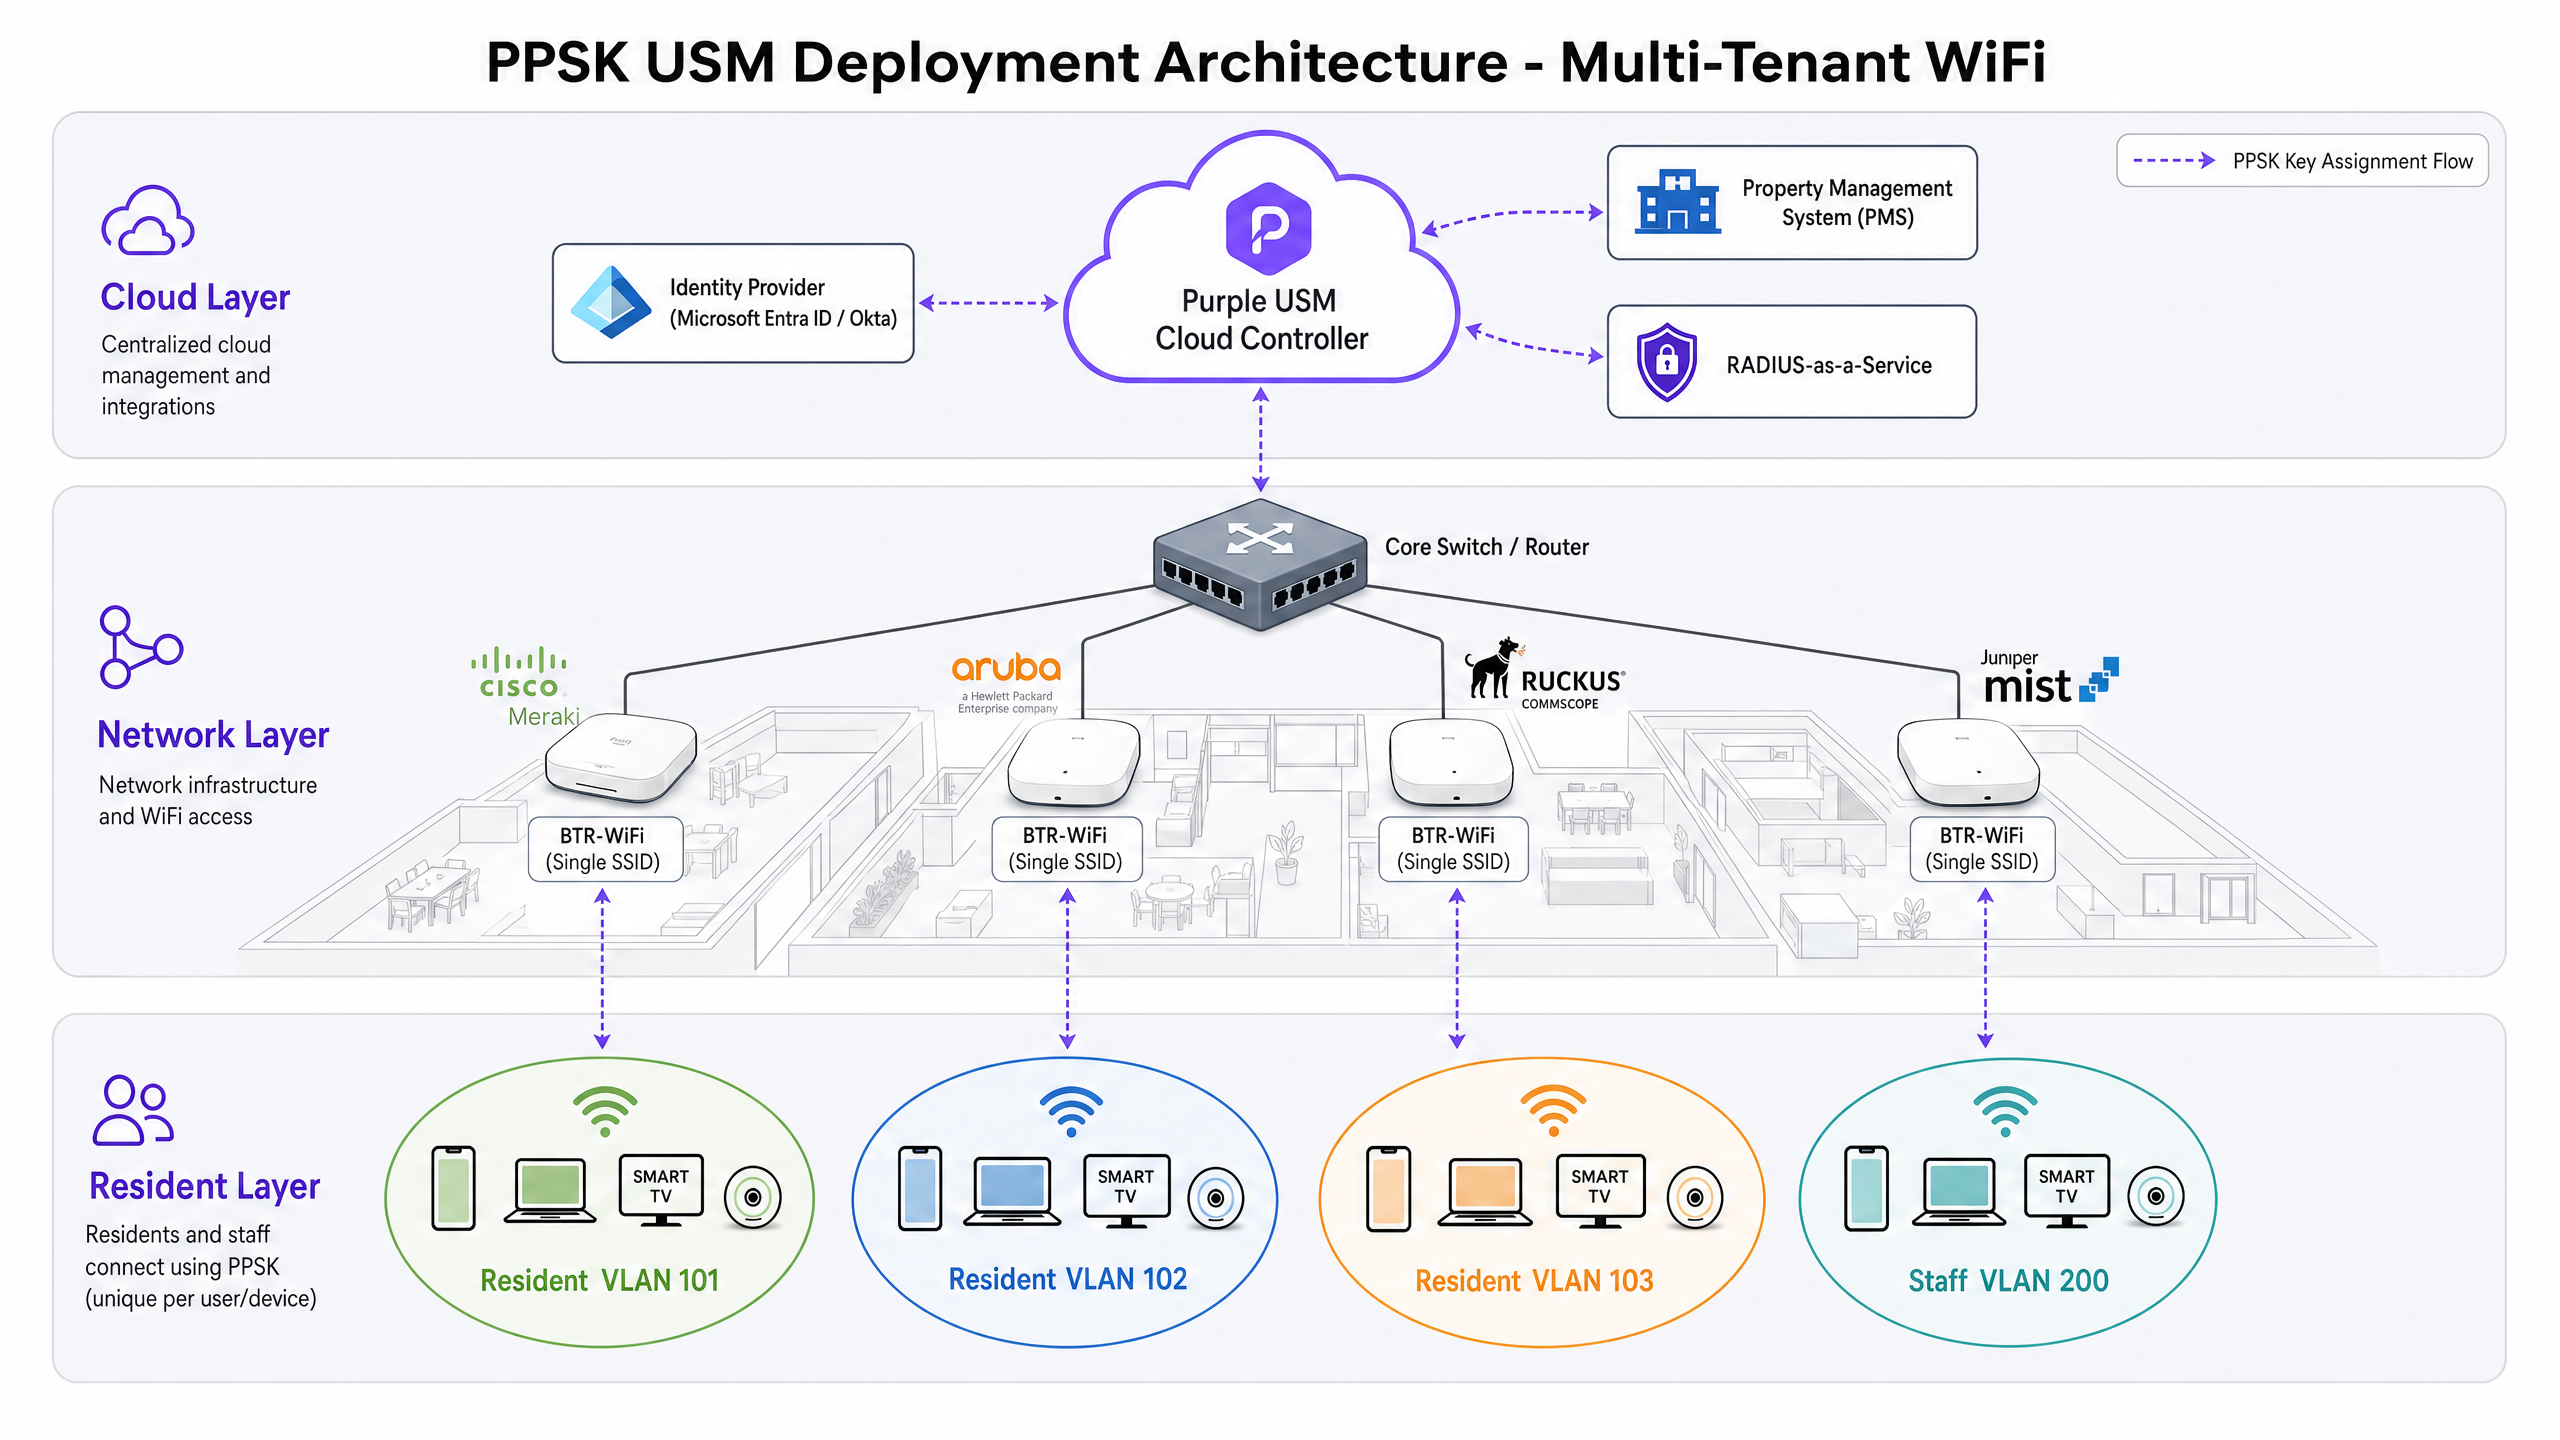Click the 'Centralized cloud management and integrations' description
The image size is (2560, 1440).
click(186, 375)
